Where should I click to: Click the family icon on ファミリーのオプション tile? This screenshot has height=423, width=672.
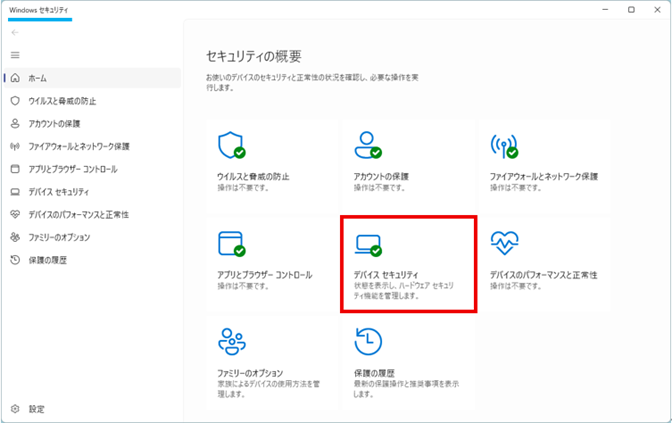pyautogui.click(x=232, y=342)
